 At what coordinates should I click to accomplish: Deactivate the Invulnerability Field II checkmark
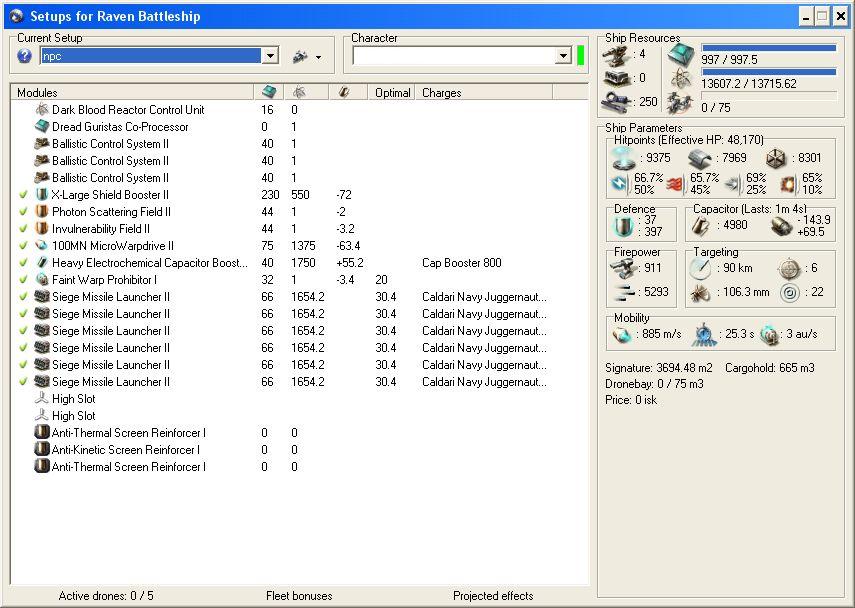[x=23, y=229]
